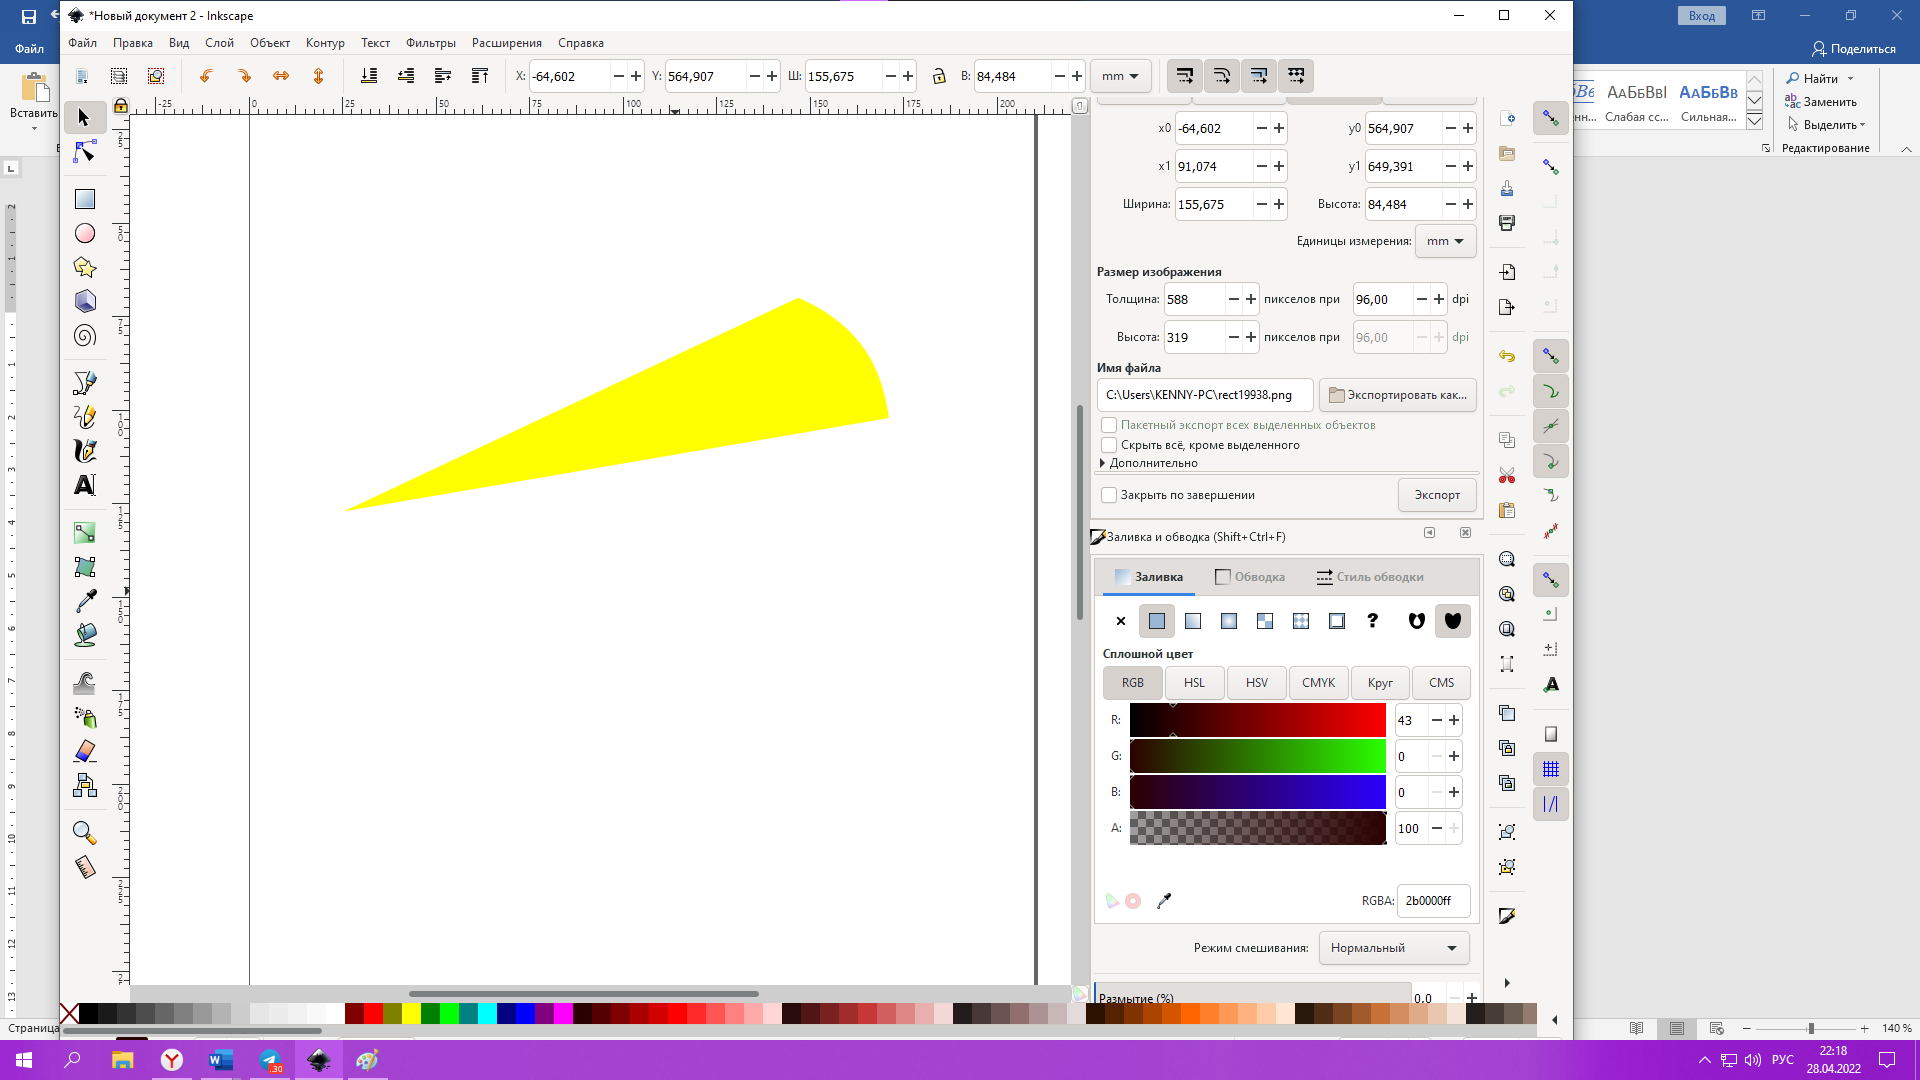Click 'Круг' color wheel button

tap(1380, 683)
